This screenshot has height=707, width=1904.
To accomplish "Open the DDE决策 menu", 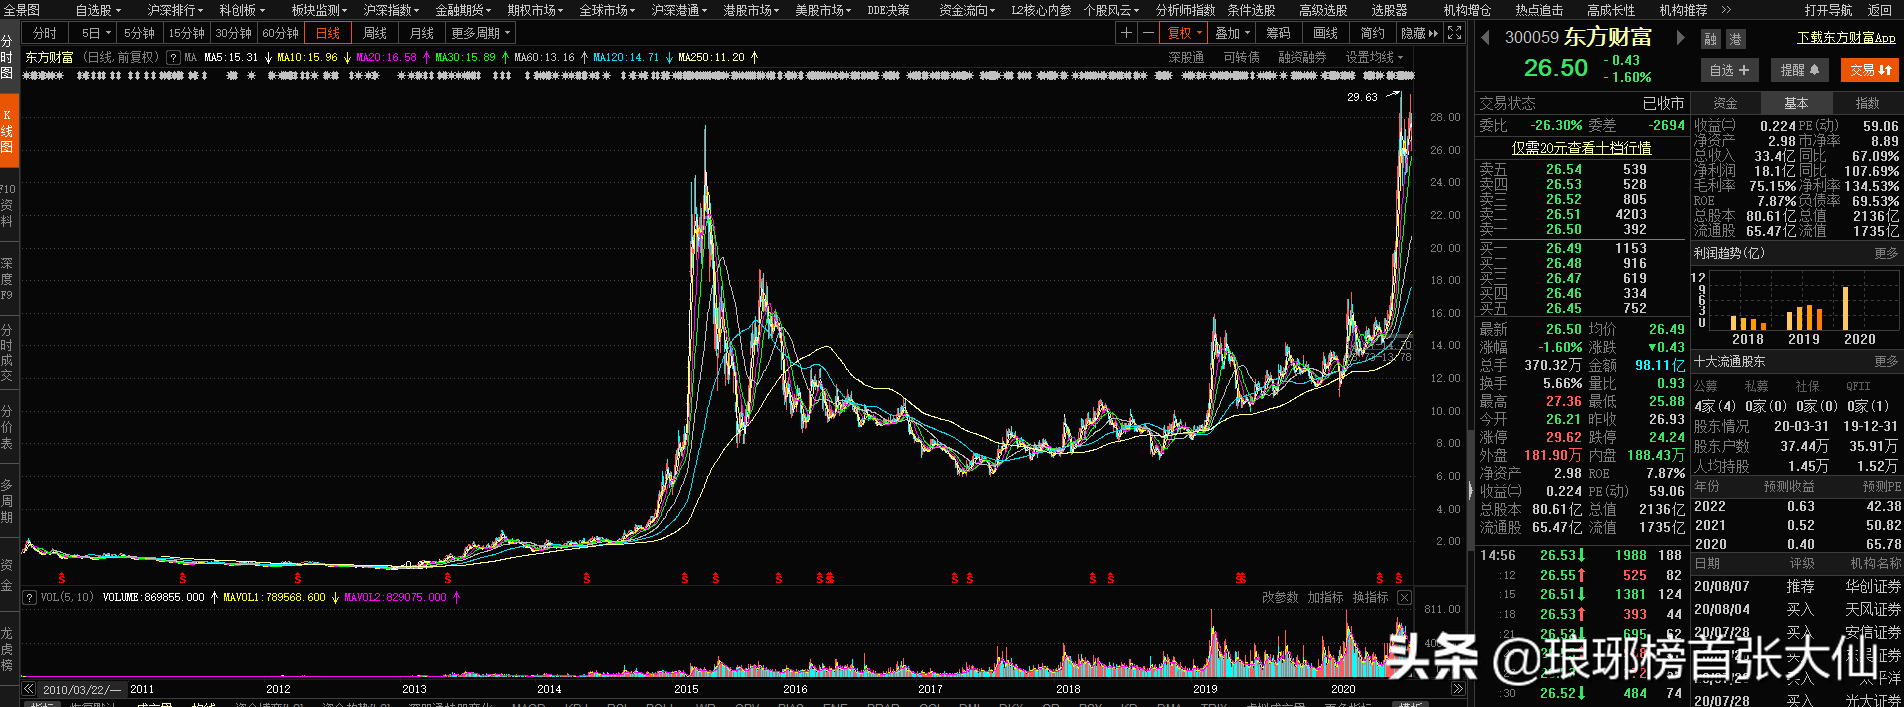I will (888, 10).
